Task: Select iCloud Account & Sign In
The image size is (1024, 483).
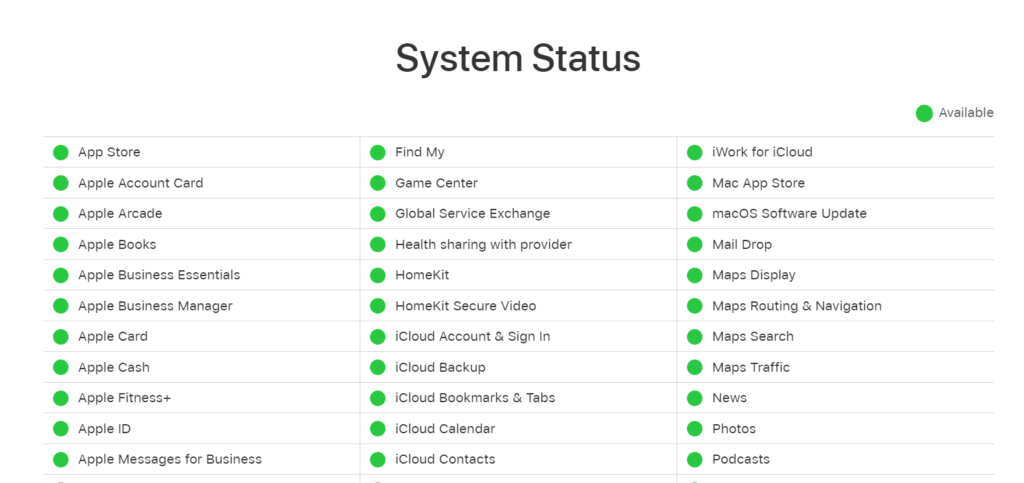Action: point(472,337)
